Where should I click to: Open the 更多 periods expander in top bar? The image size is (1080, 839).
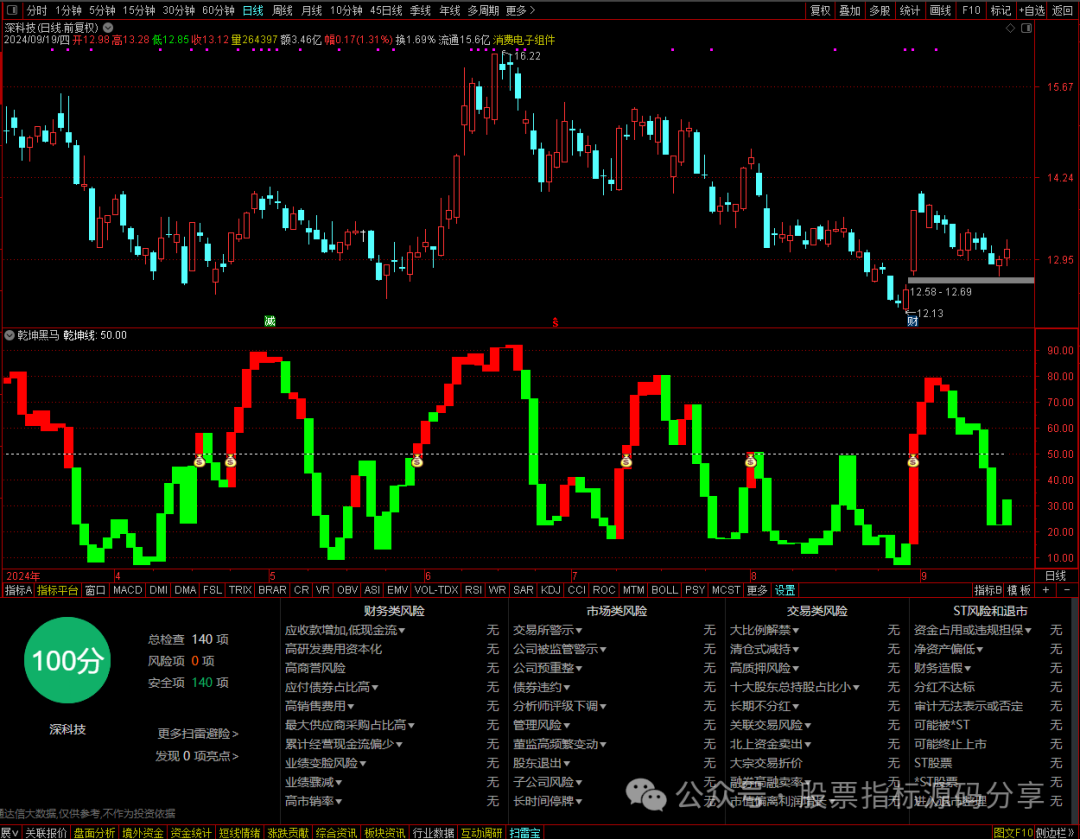coord(519,10)
